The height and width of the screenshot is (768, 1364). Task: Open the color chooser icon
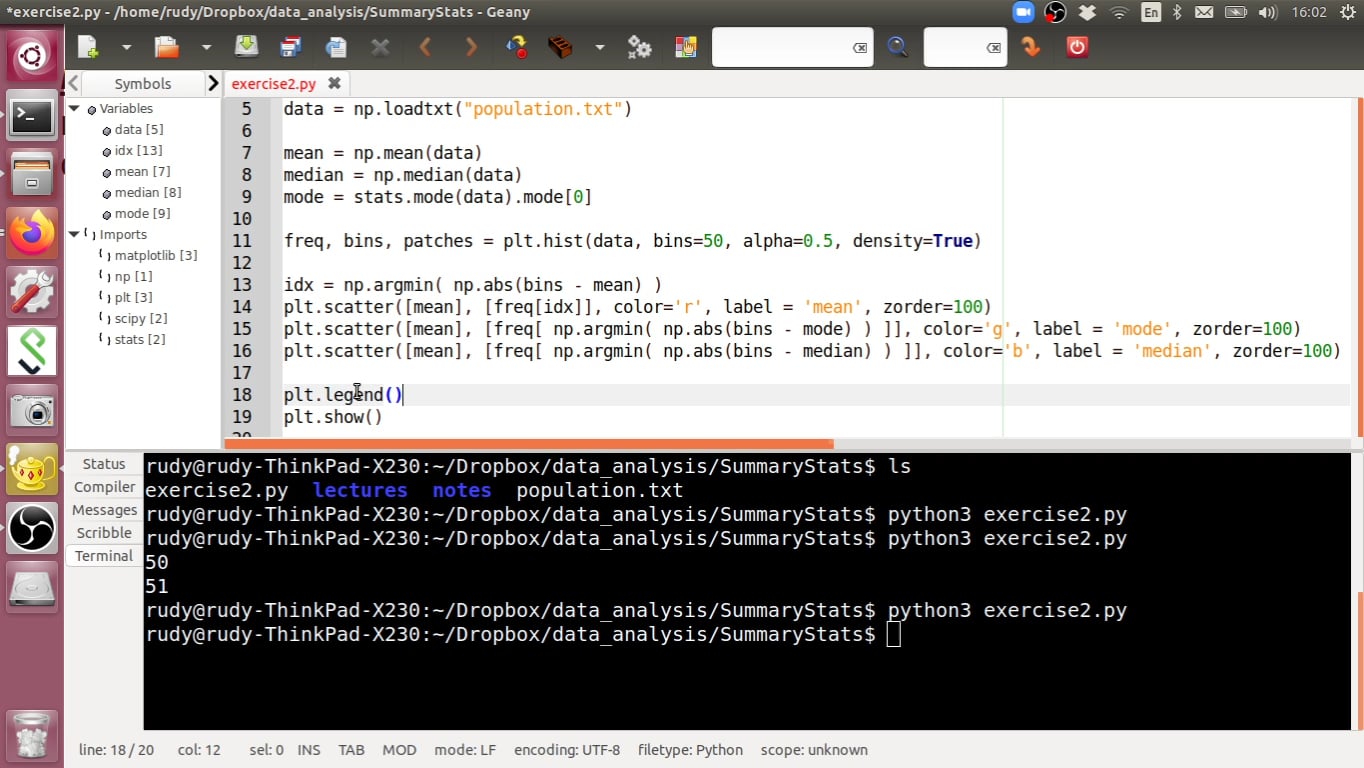click(x=685, y=47)
